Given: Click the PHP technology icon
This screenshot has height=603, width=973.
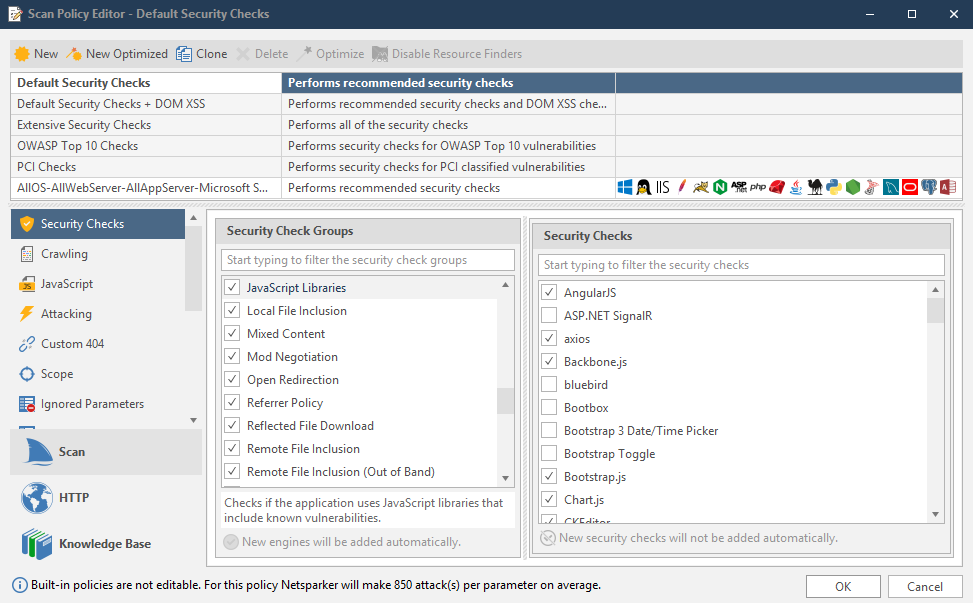Looking at the screenshot, I should [759, 186].
